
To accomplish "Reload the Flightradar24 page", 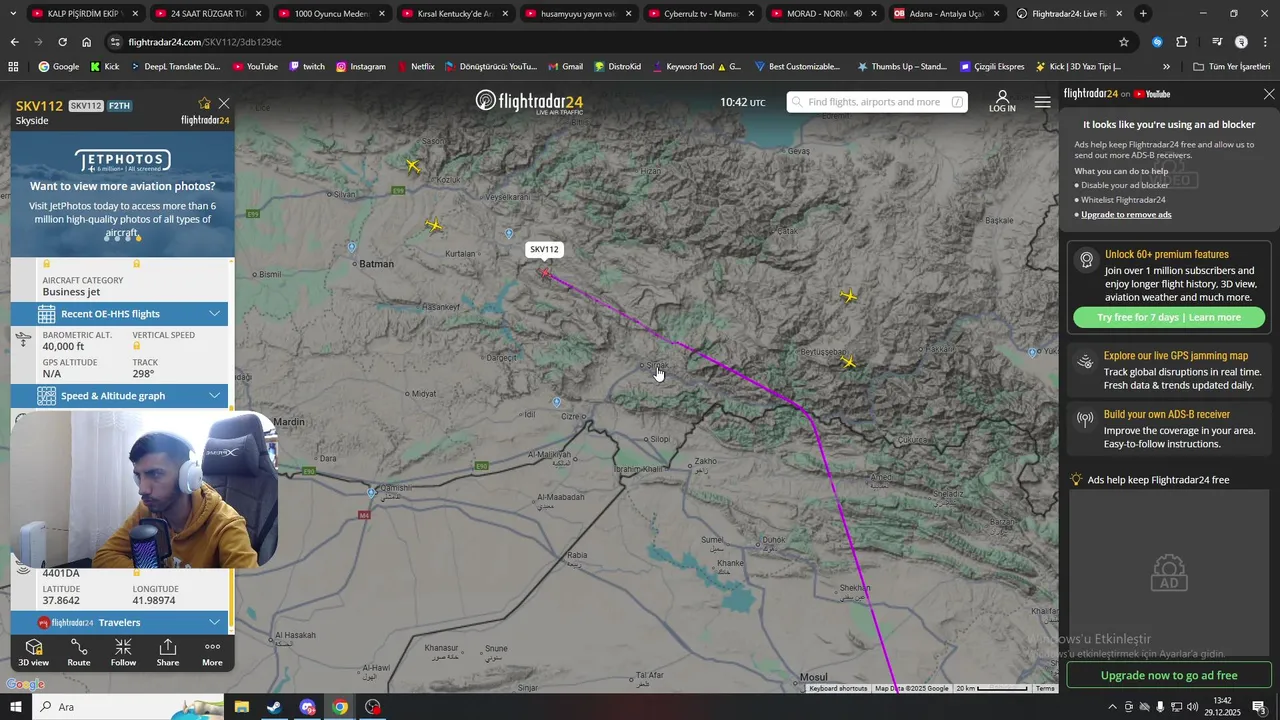I will [x=62, y=42].
